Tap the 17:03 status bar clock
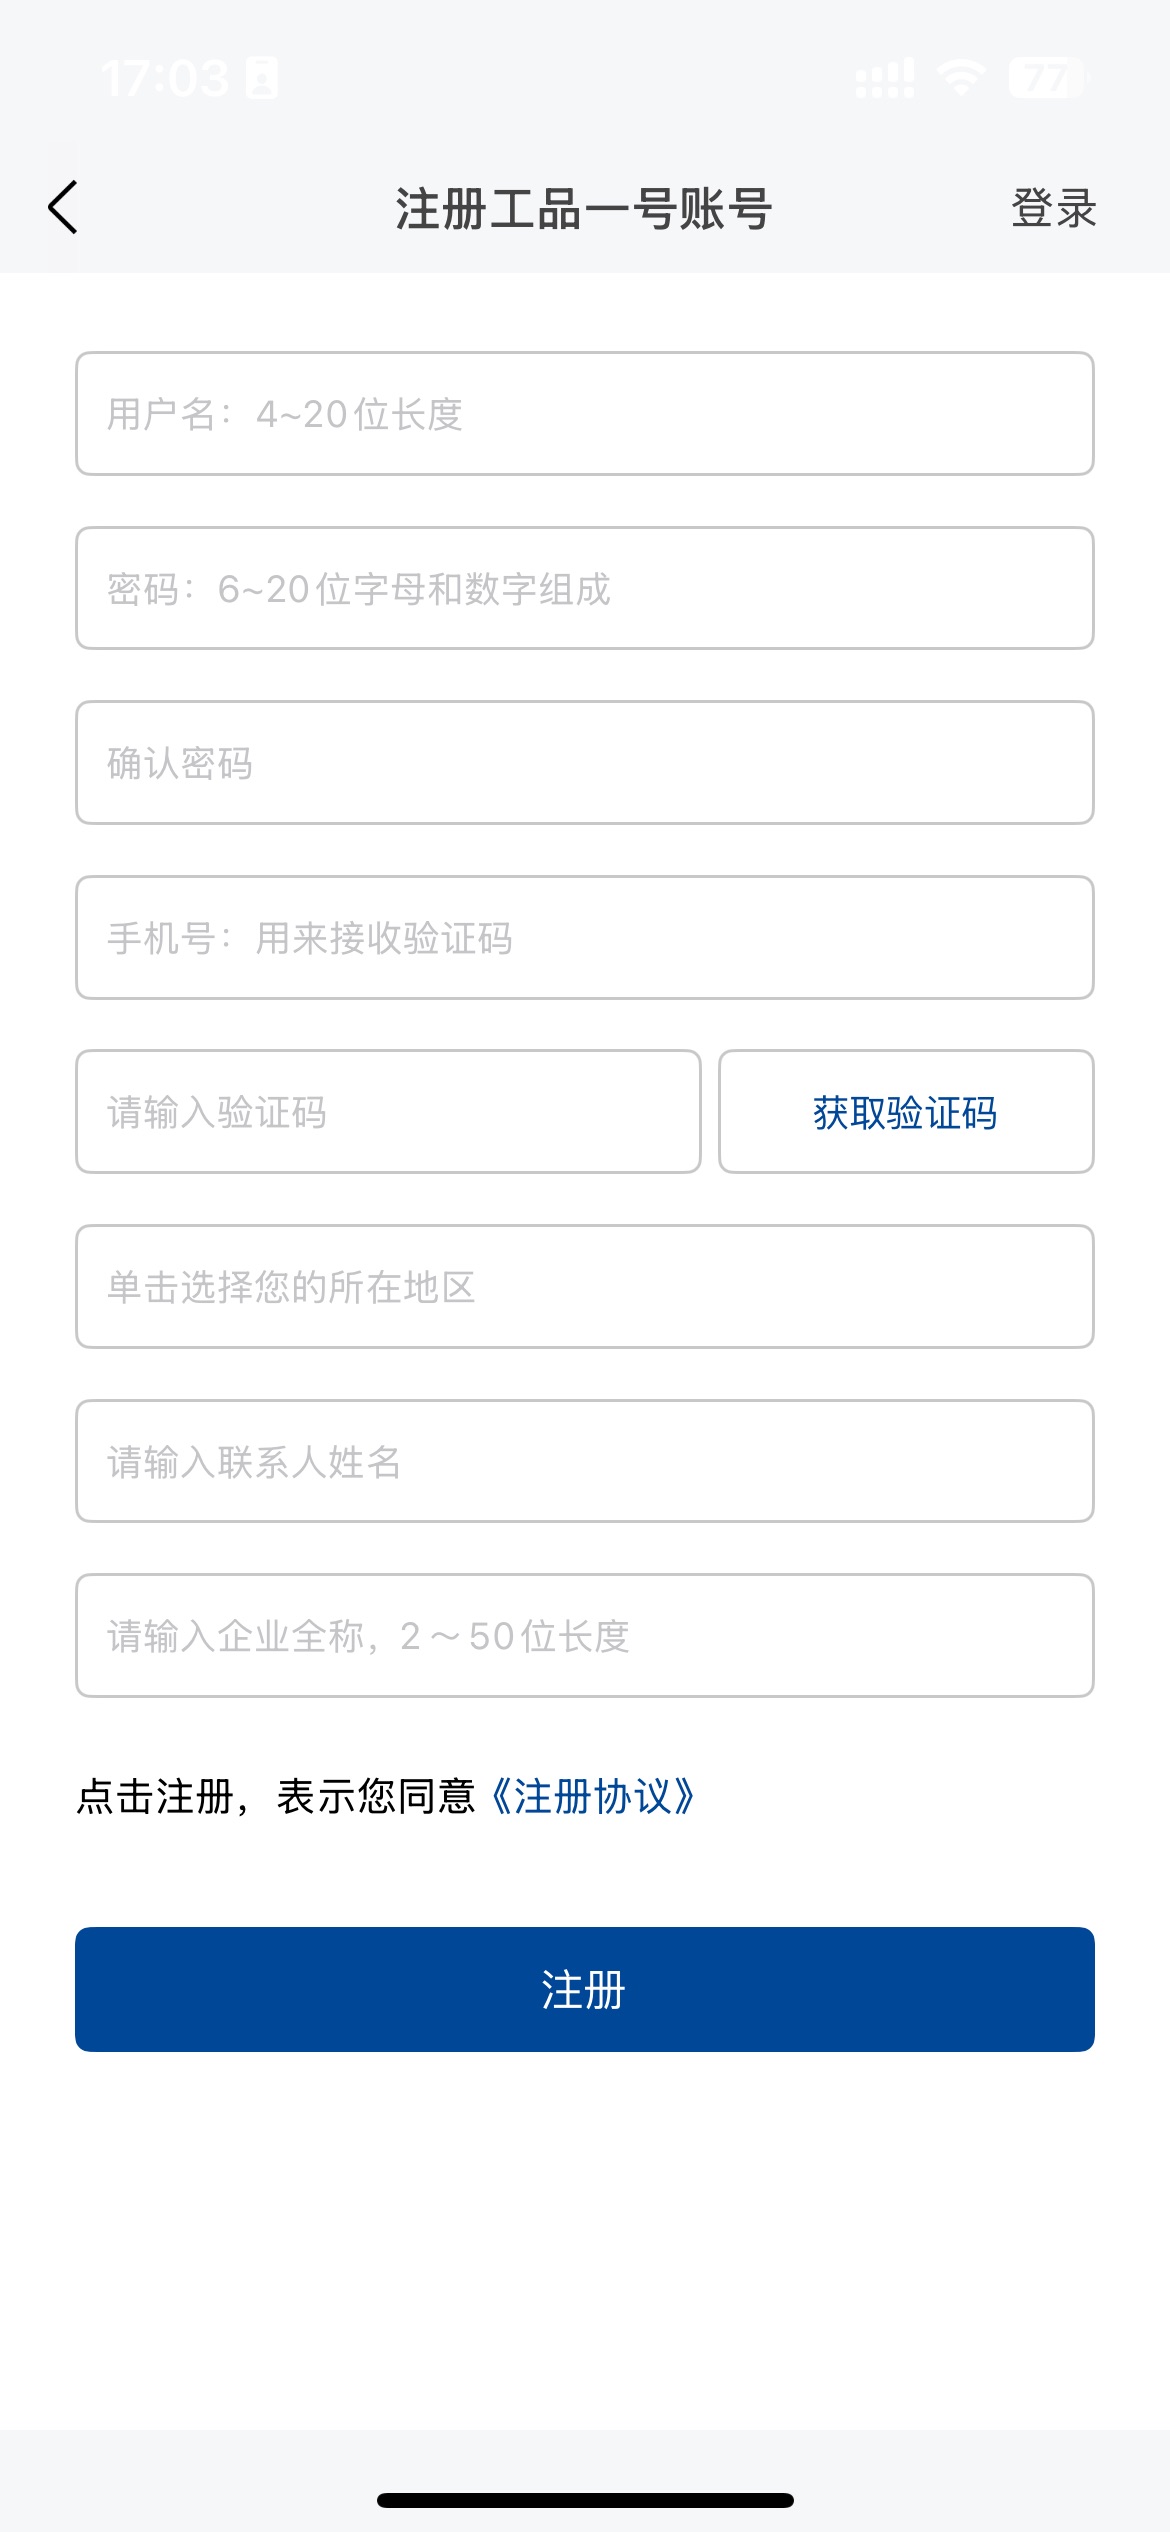Viewport: 1170px width, 2532px height. point(165,78)
